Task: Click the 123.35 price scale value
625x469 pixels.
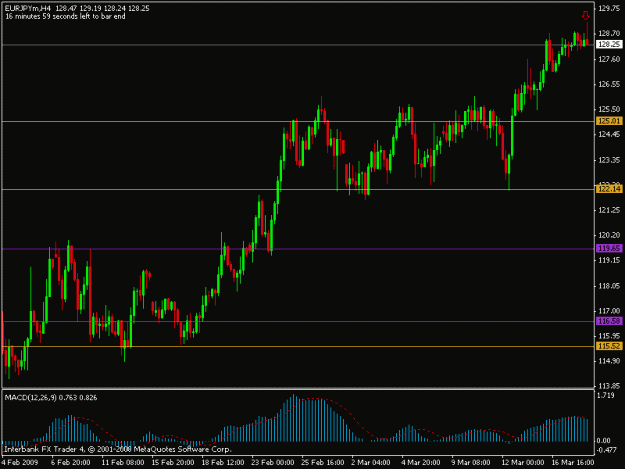Action: pos(609,160)
